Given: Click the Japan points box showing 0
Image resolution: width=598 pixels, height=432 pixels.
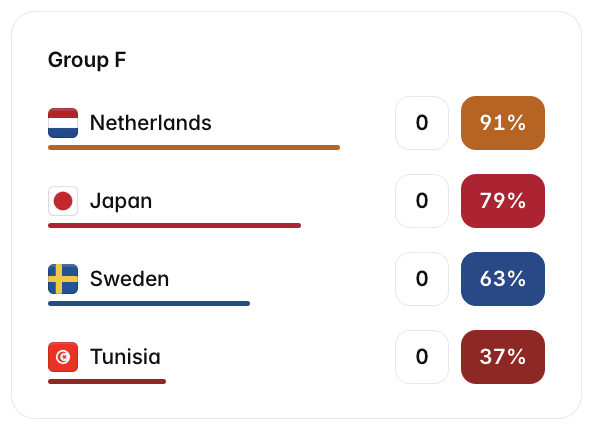Looking at the screenshot, I should coord(422,201).
